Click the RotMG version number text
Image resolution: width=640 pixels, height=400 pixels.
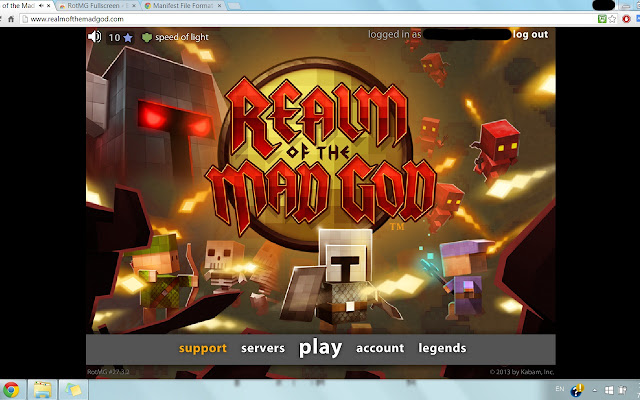108,372
